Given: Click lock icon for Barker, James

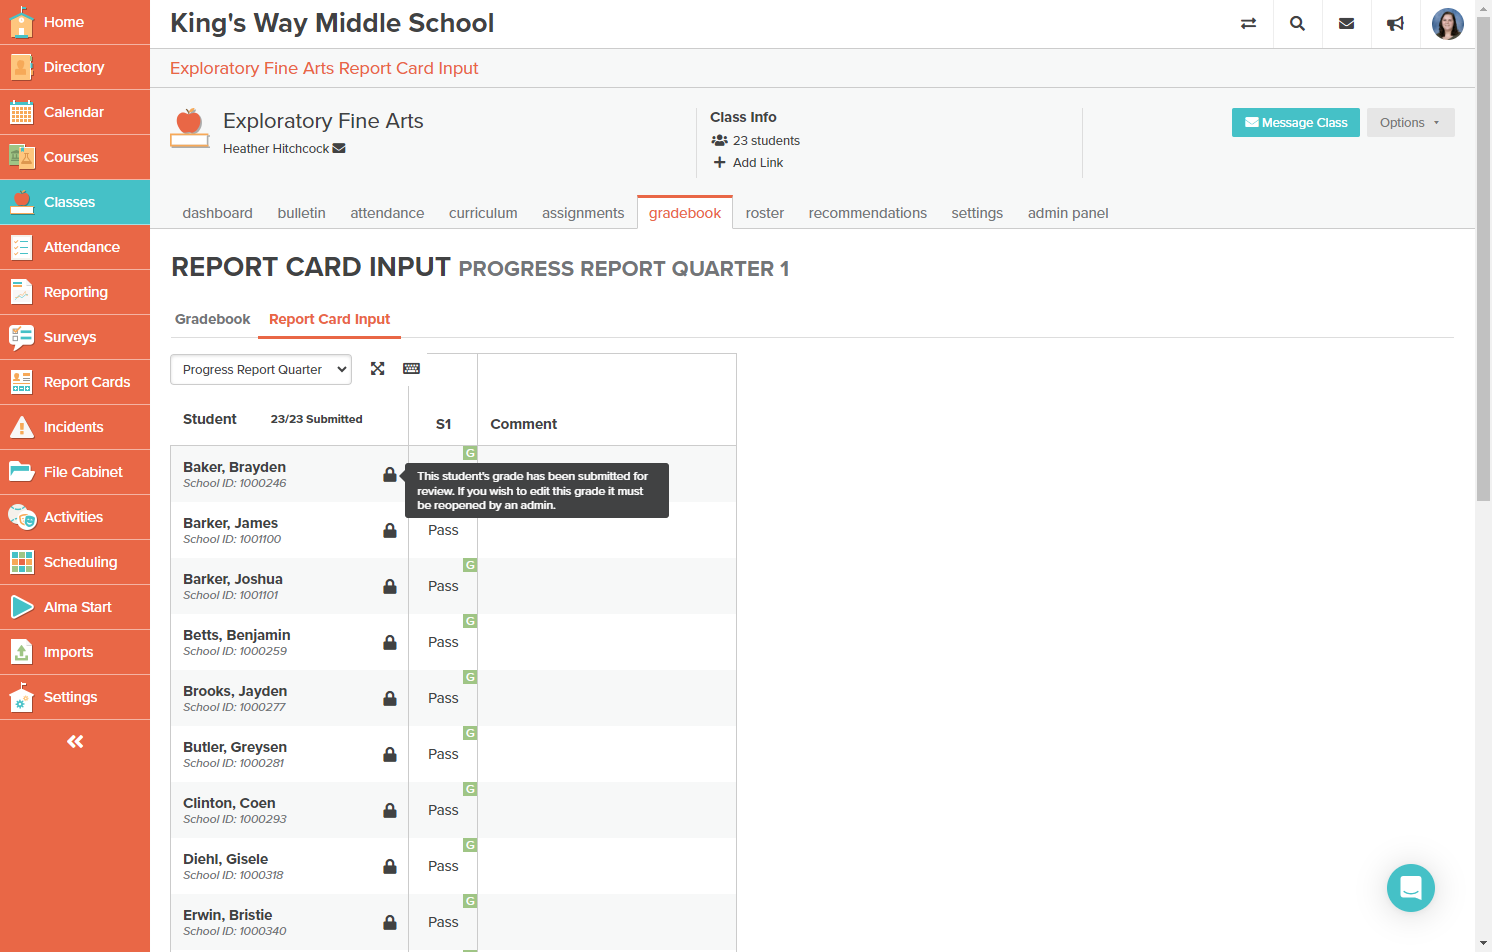Looking at the screenshot, I should (390, 530).
